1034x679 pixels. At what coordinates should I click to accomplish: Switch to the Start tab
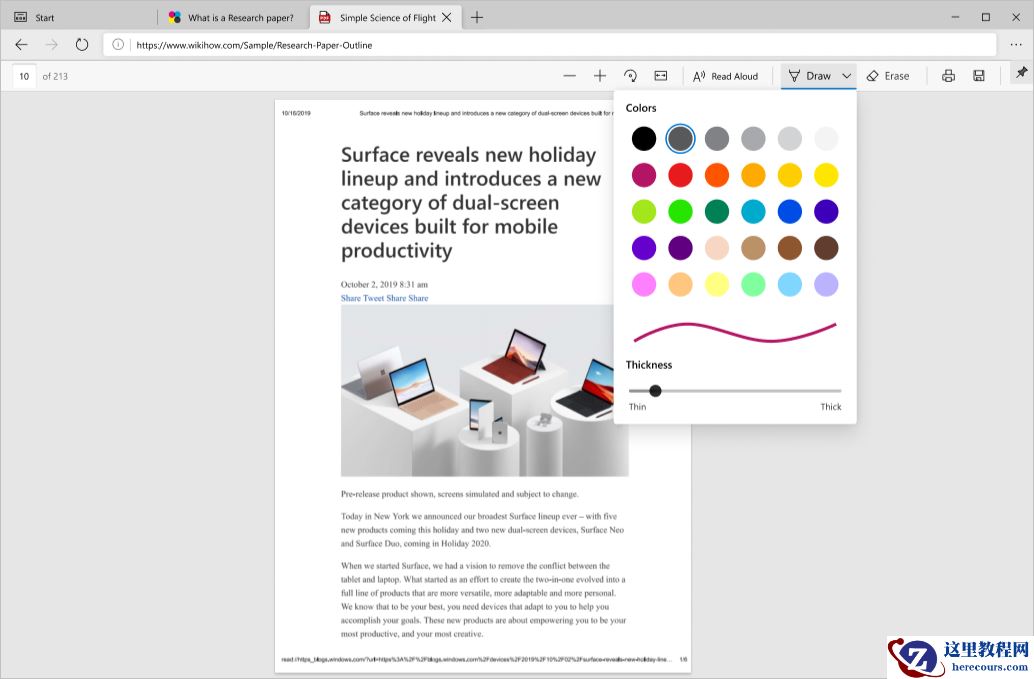click(x=79, y=18)
